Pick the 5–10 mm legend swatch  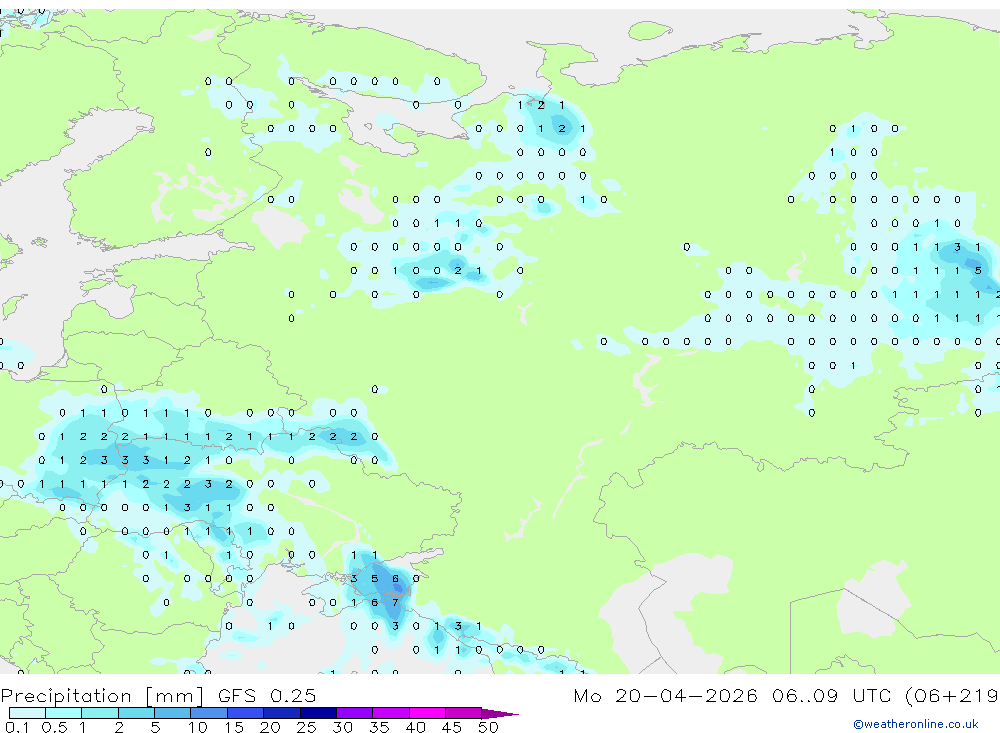pos(173,713)
